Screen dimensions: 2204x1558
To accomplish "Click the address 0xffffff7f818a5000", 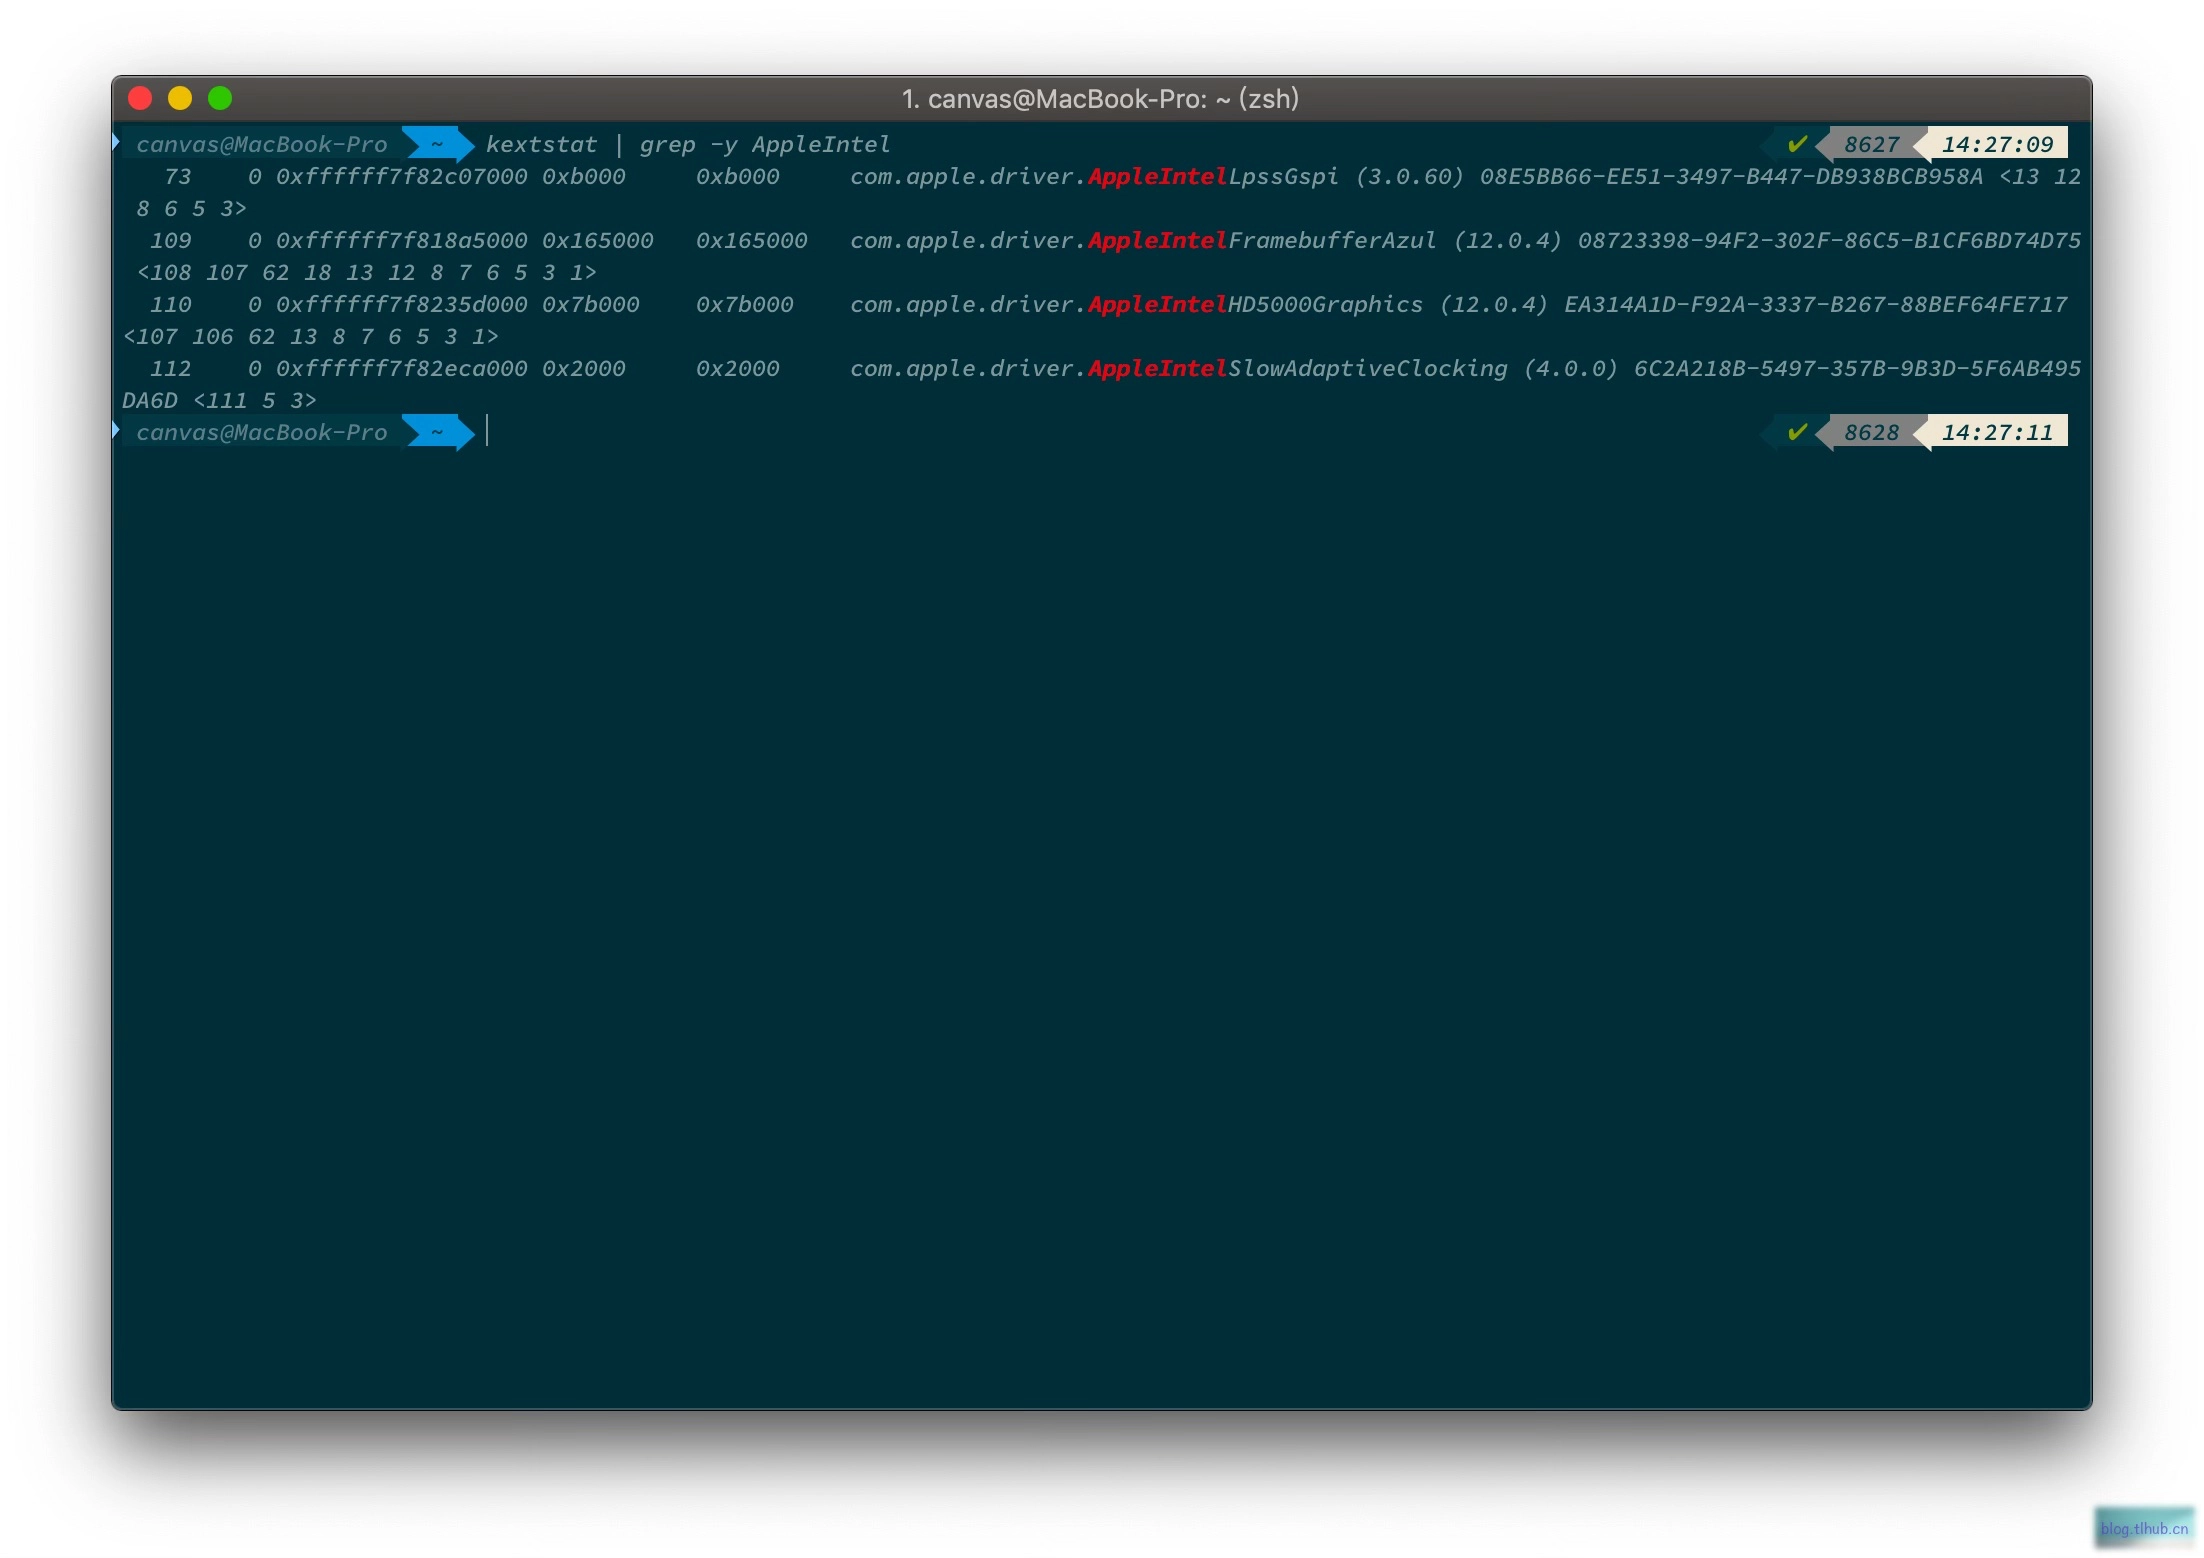I will 401,241.
